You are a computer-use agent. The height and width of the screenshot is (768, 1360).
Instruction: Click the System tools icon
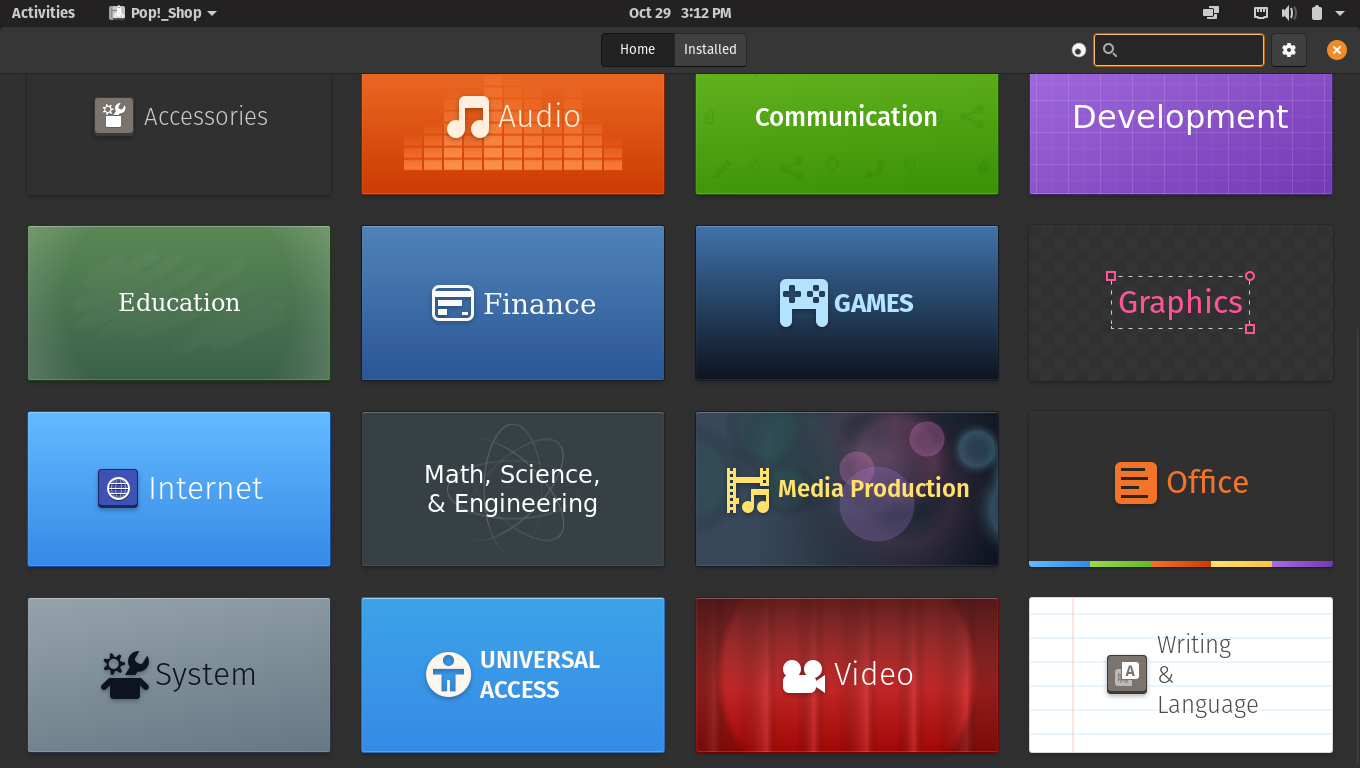(x=125, y=675)
